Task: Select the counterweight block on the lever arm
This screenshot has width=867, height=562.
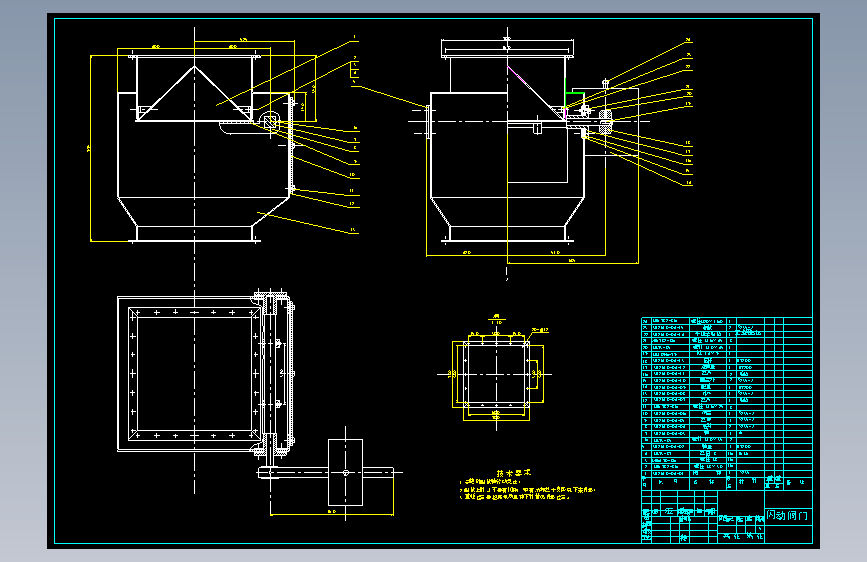Action: [346, 472]
